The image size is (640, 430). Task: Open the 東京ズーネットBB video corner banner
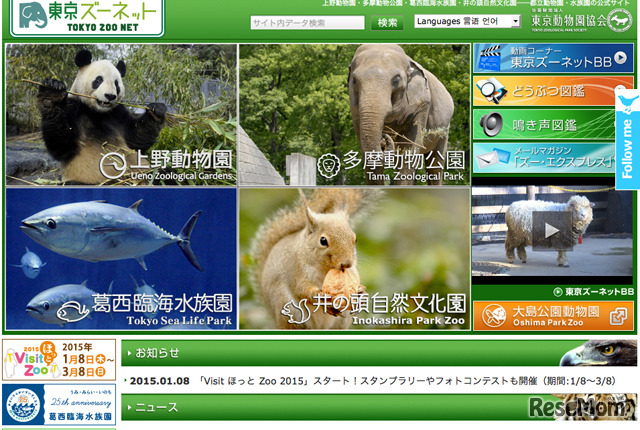553,58
